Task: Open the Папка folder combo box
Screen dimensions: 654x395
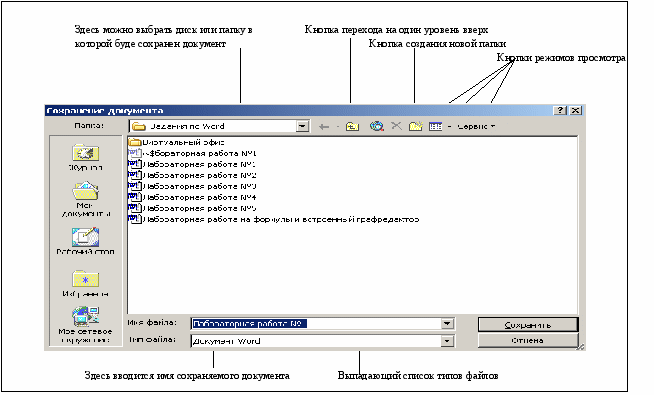Action: (219, 126)
